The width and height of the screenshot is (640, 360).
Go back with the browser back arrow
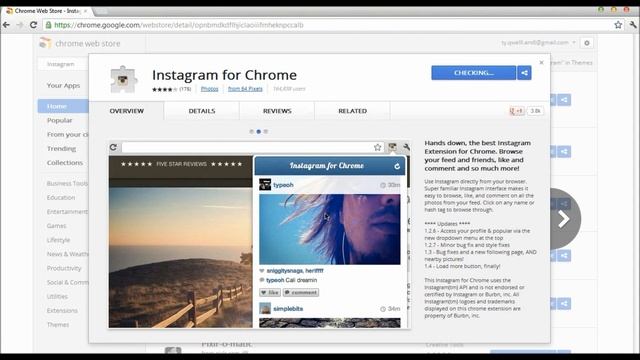[x=6, y=25]
